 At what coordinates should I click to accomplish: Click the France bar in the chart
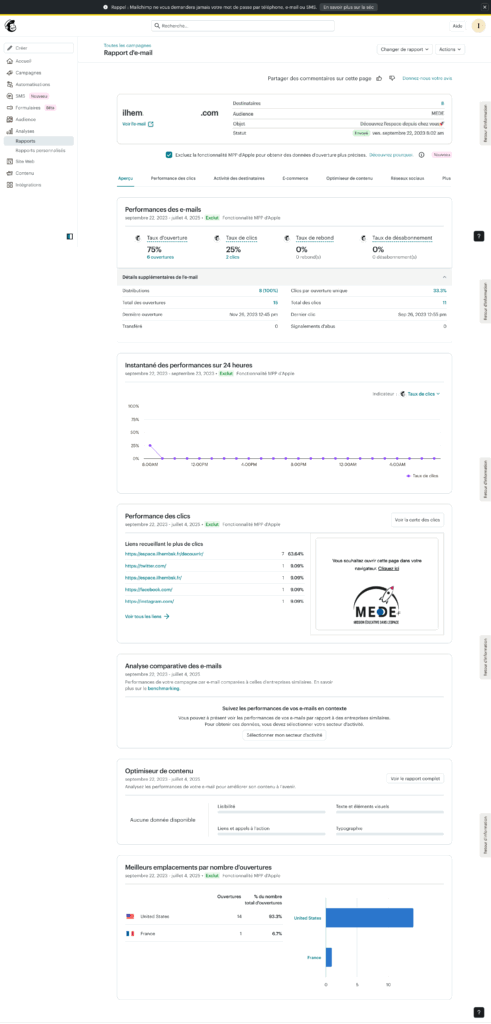coord(328,957)
